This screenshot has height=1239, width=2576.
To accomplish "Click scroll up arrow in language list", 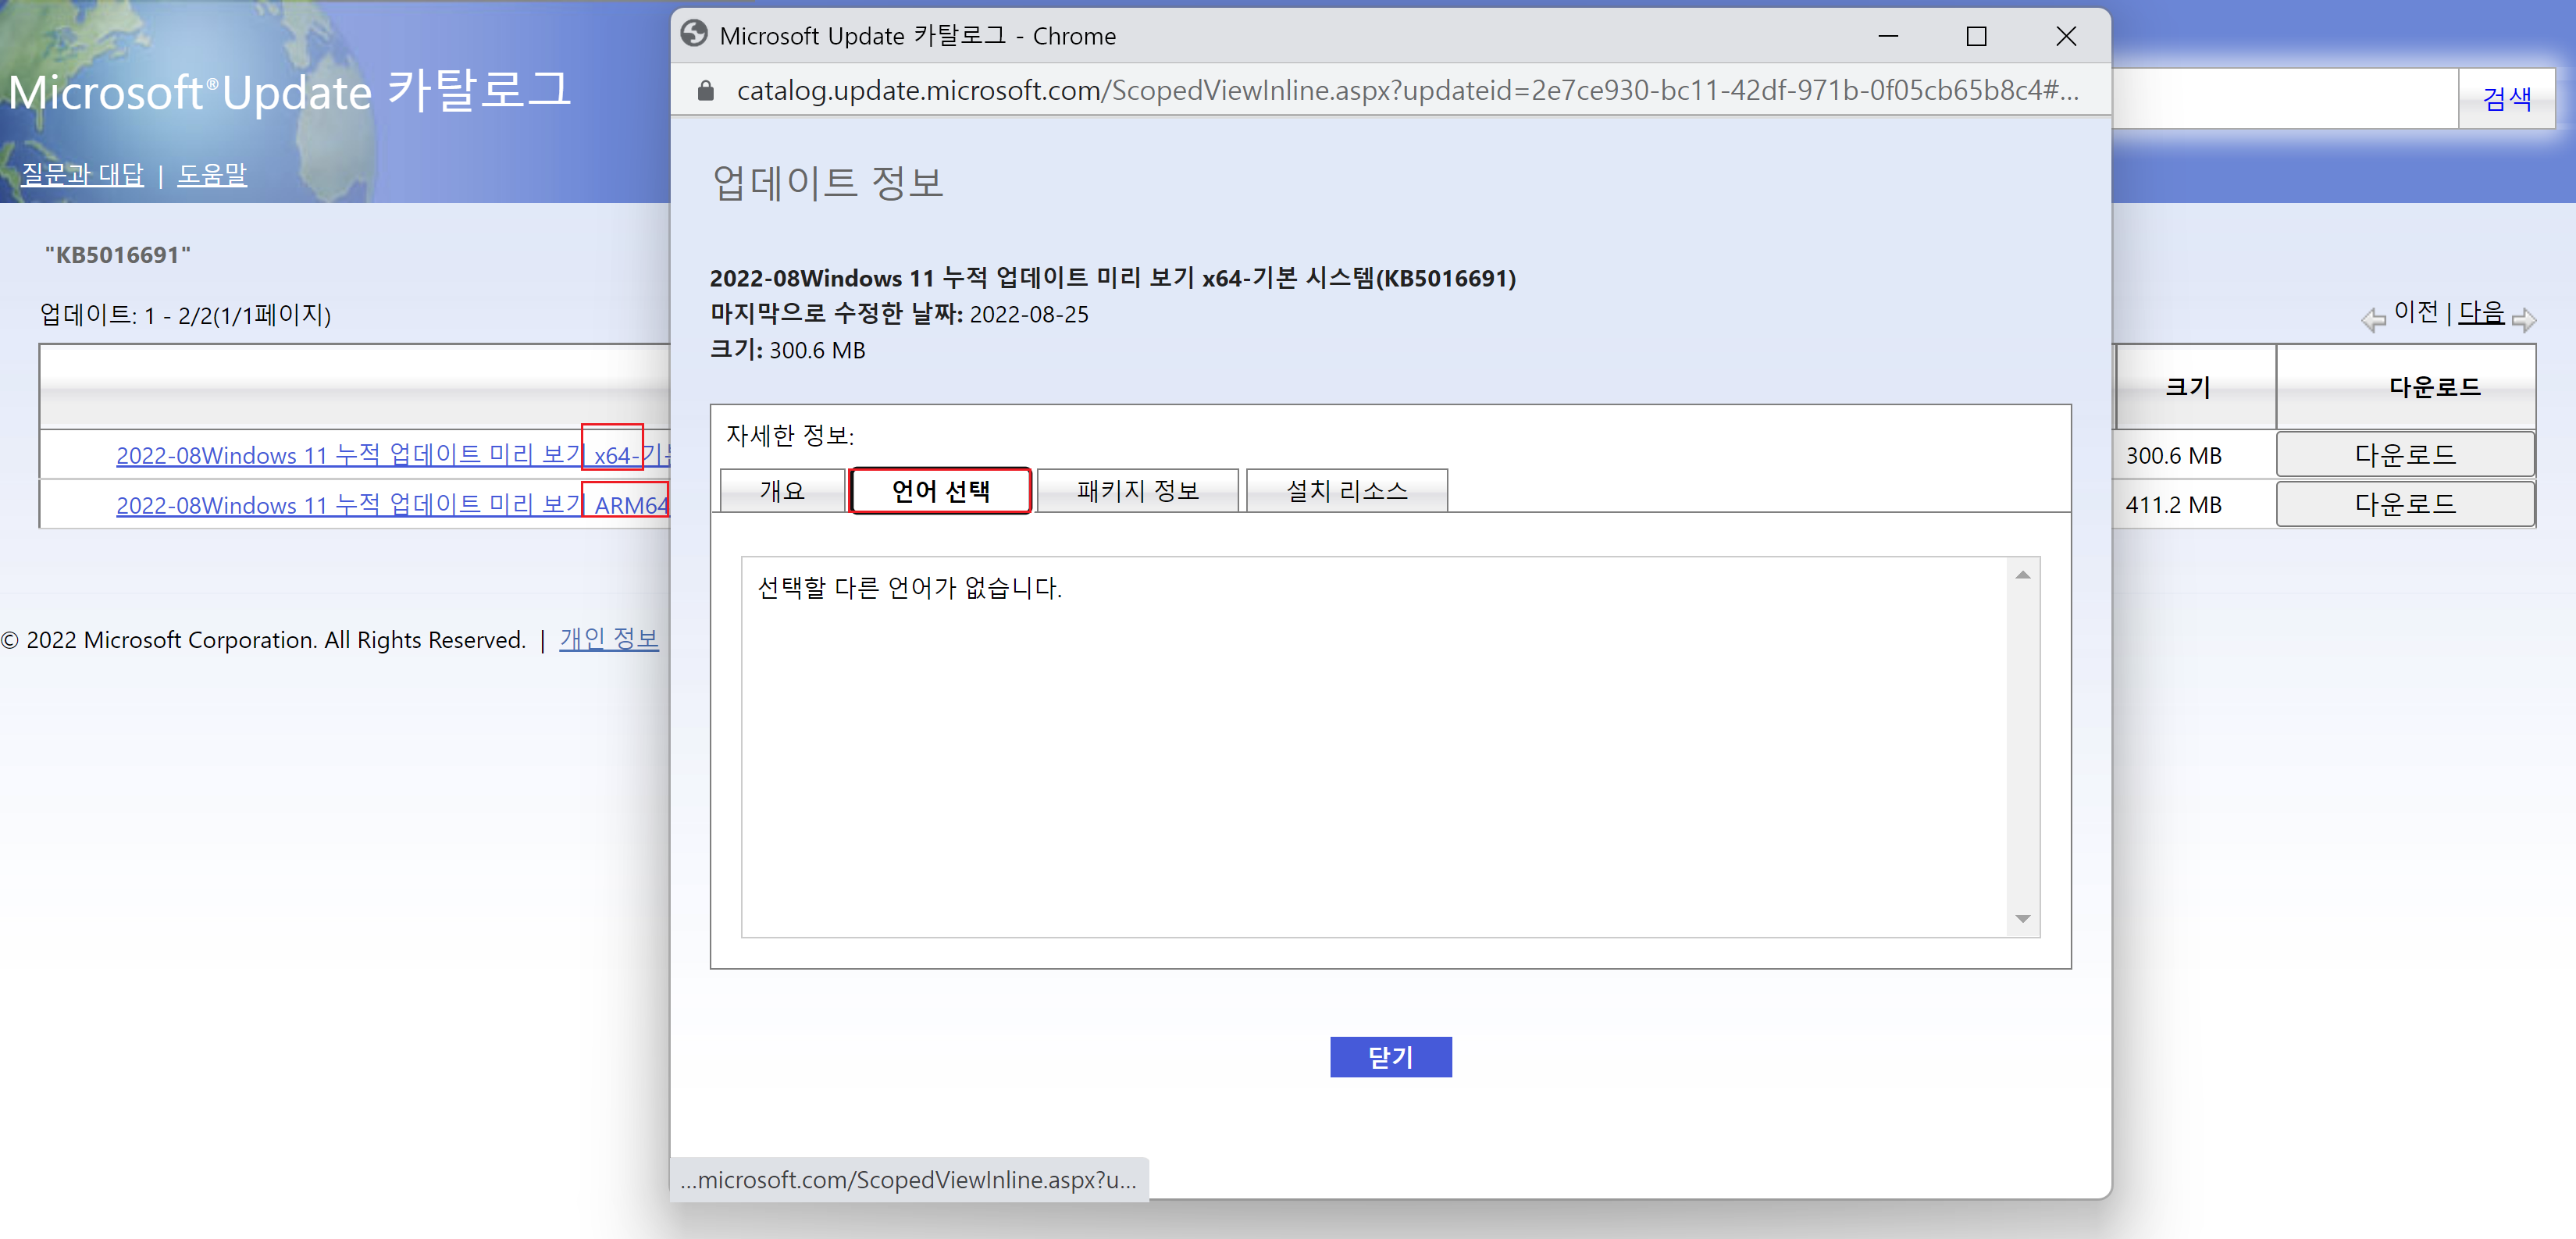I will point(2022,575).
